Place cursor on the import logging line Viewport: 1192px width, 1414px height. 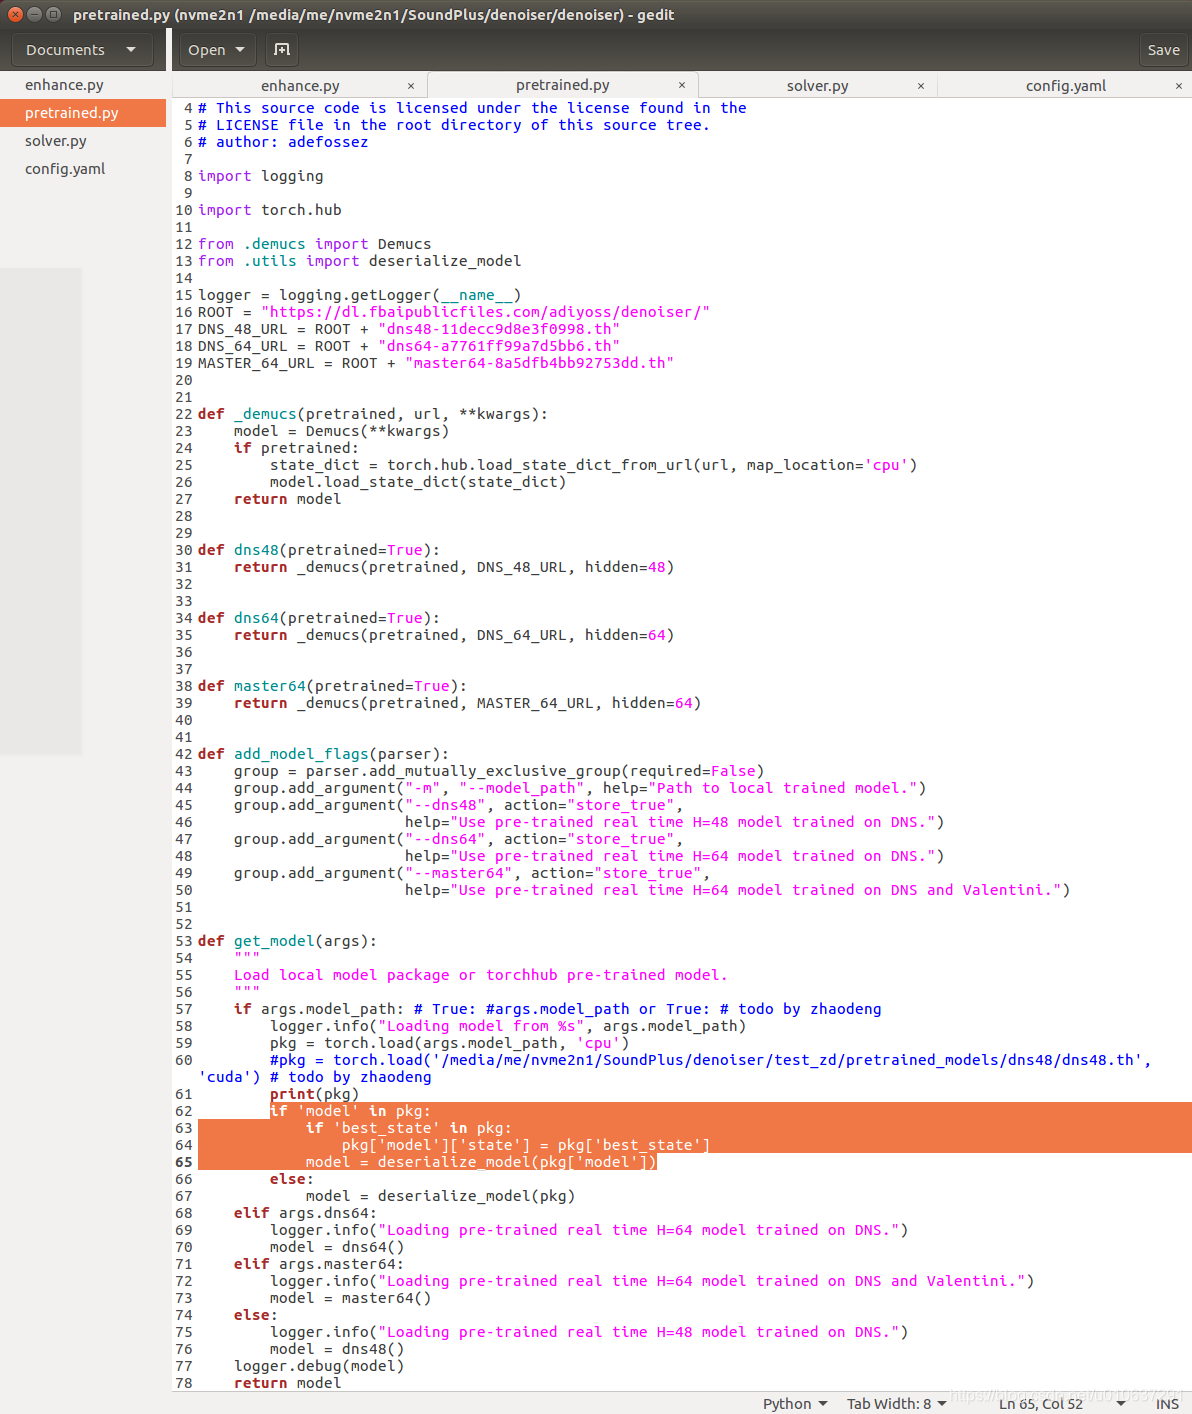tap(260, 176)
